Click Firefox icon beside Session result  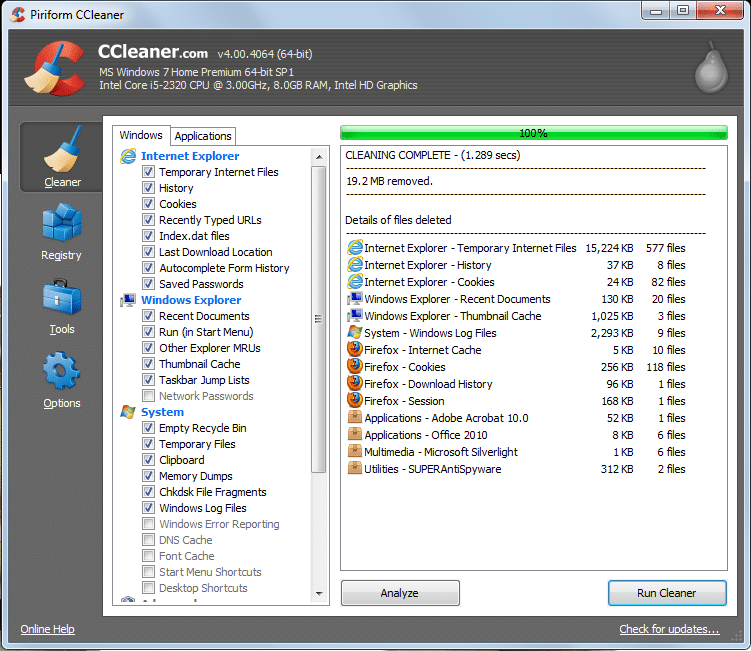tap(355, 400)
